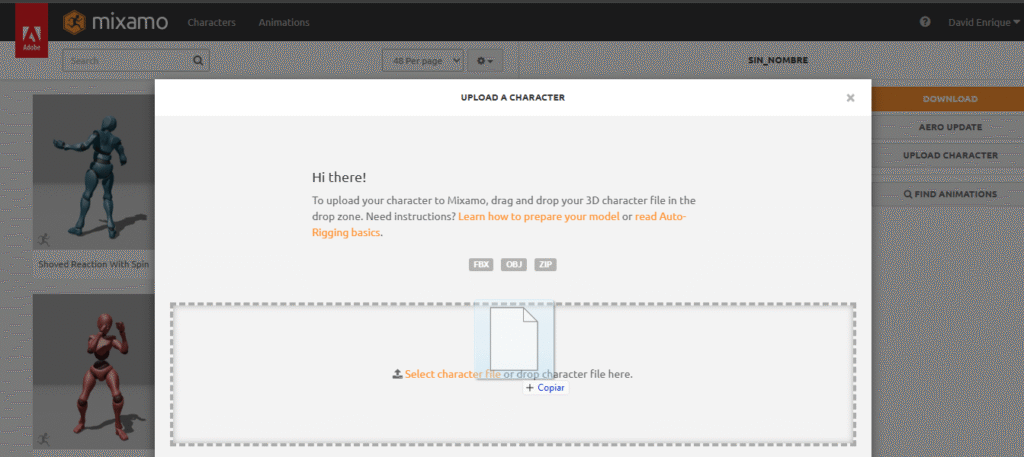
Task: Click the mixamo wordmark text
Action: click(130, 22)
